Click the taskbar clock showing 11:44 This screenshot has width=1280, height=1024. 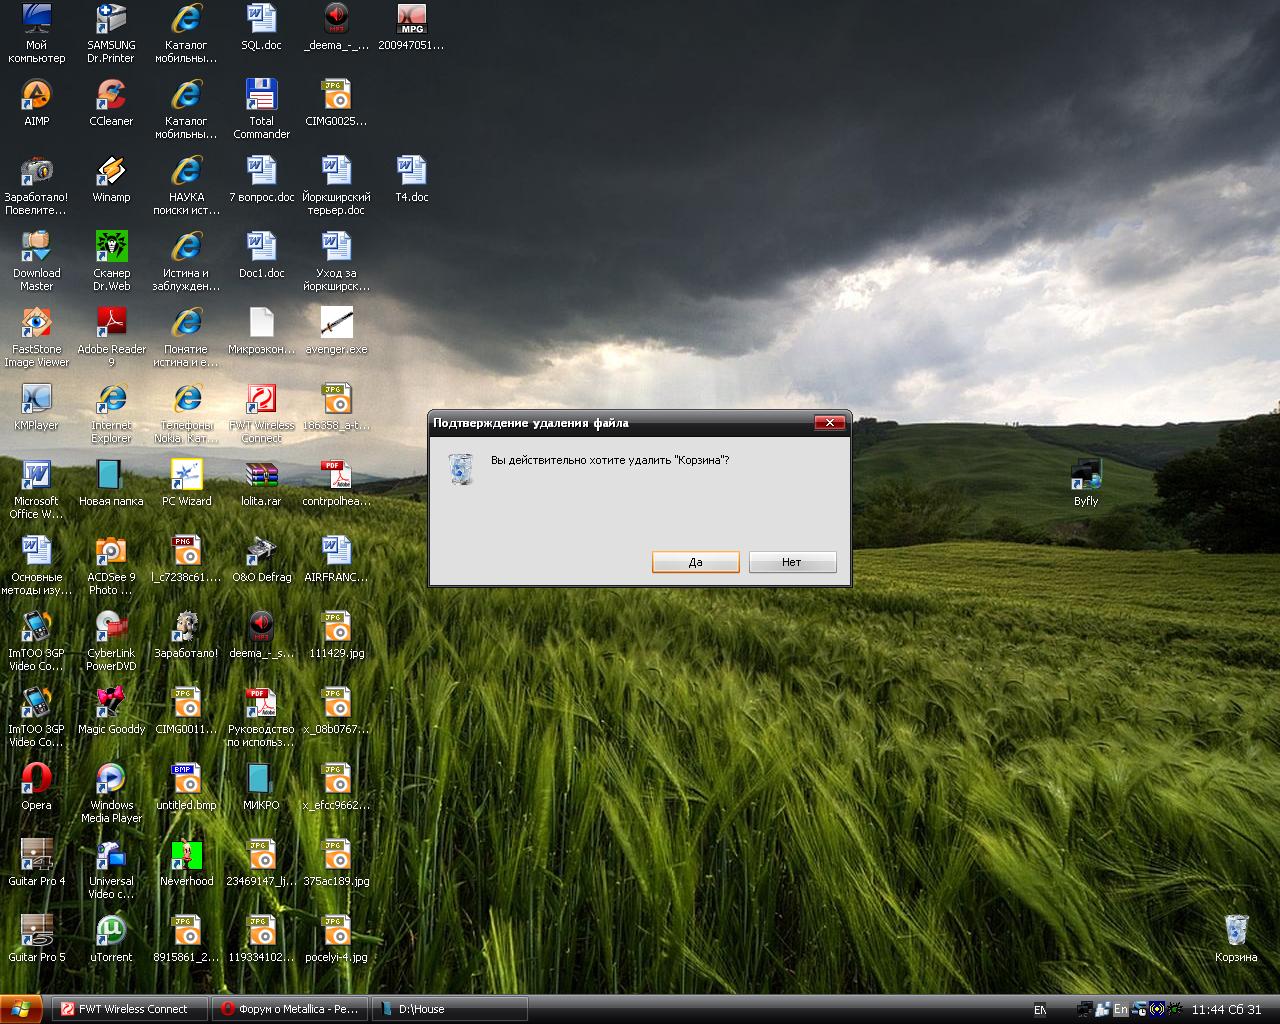click(1226, 1009)
